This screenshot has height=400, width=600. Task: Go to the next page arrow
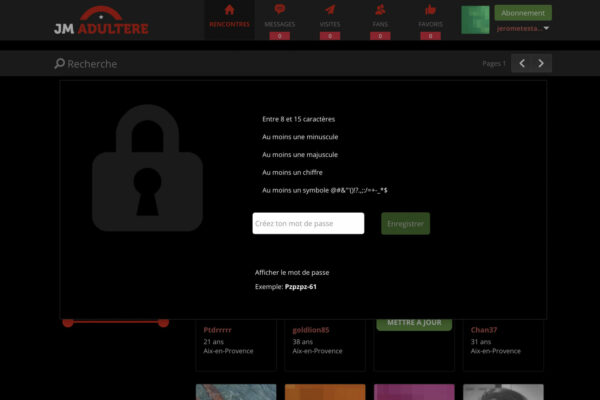point(541,63)
